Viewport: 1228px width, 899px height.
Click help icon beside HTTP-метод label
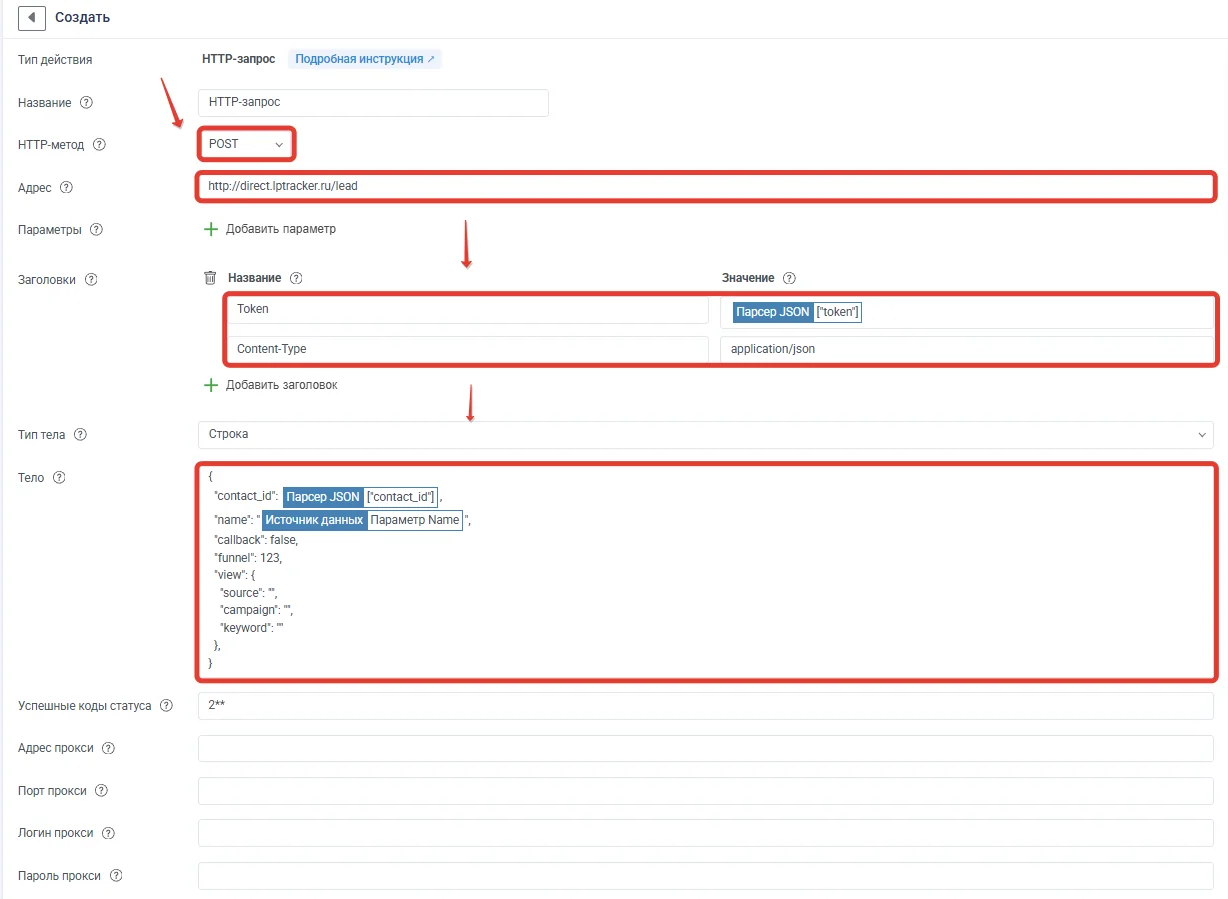(x=99, y=144)
